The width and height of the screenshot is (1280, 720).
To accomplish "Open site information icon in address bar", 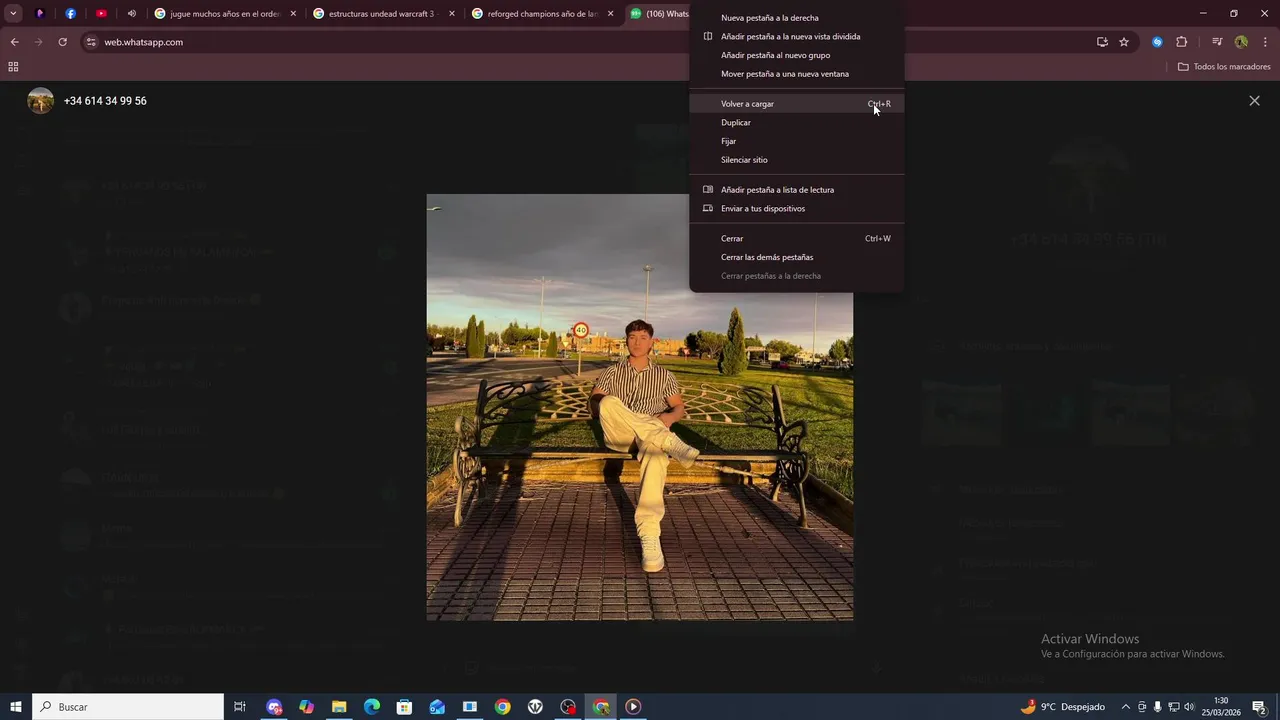I will [x=91, y=42].
